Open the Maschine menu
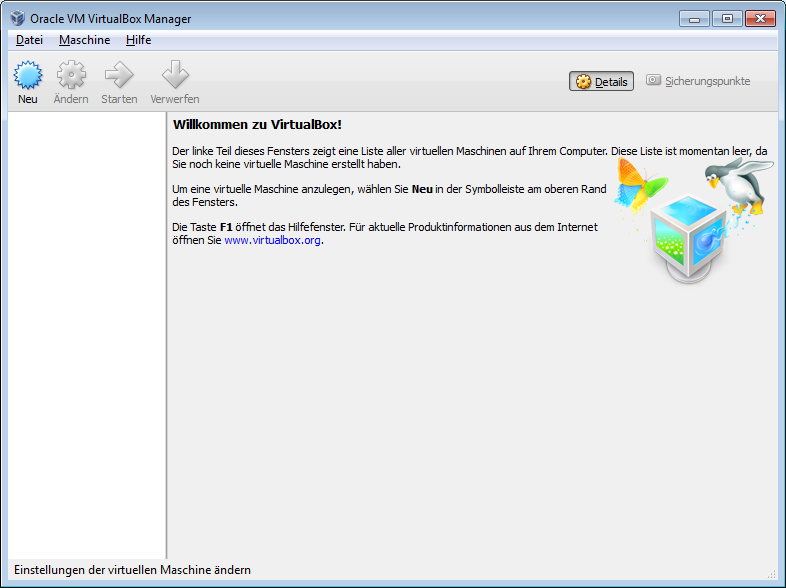 84,40
